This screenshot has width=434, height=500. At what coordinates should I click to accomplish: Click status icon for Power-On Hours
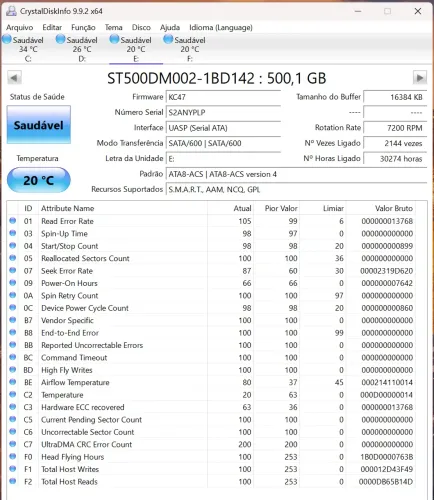coord(13,283)
